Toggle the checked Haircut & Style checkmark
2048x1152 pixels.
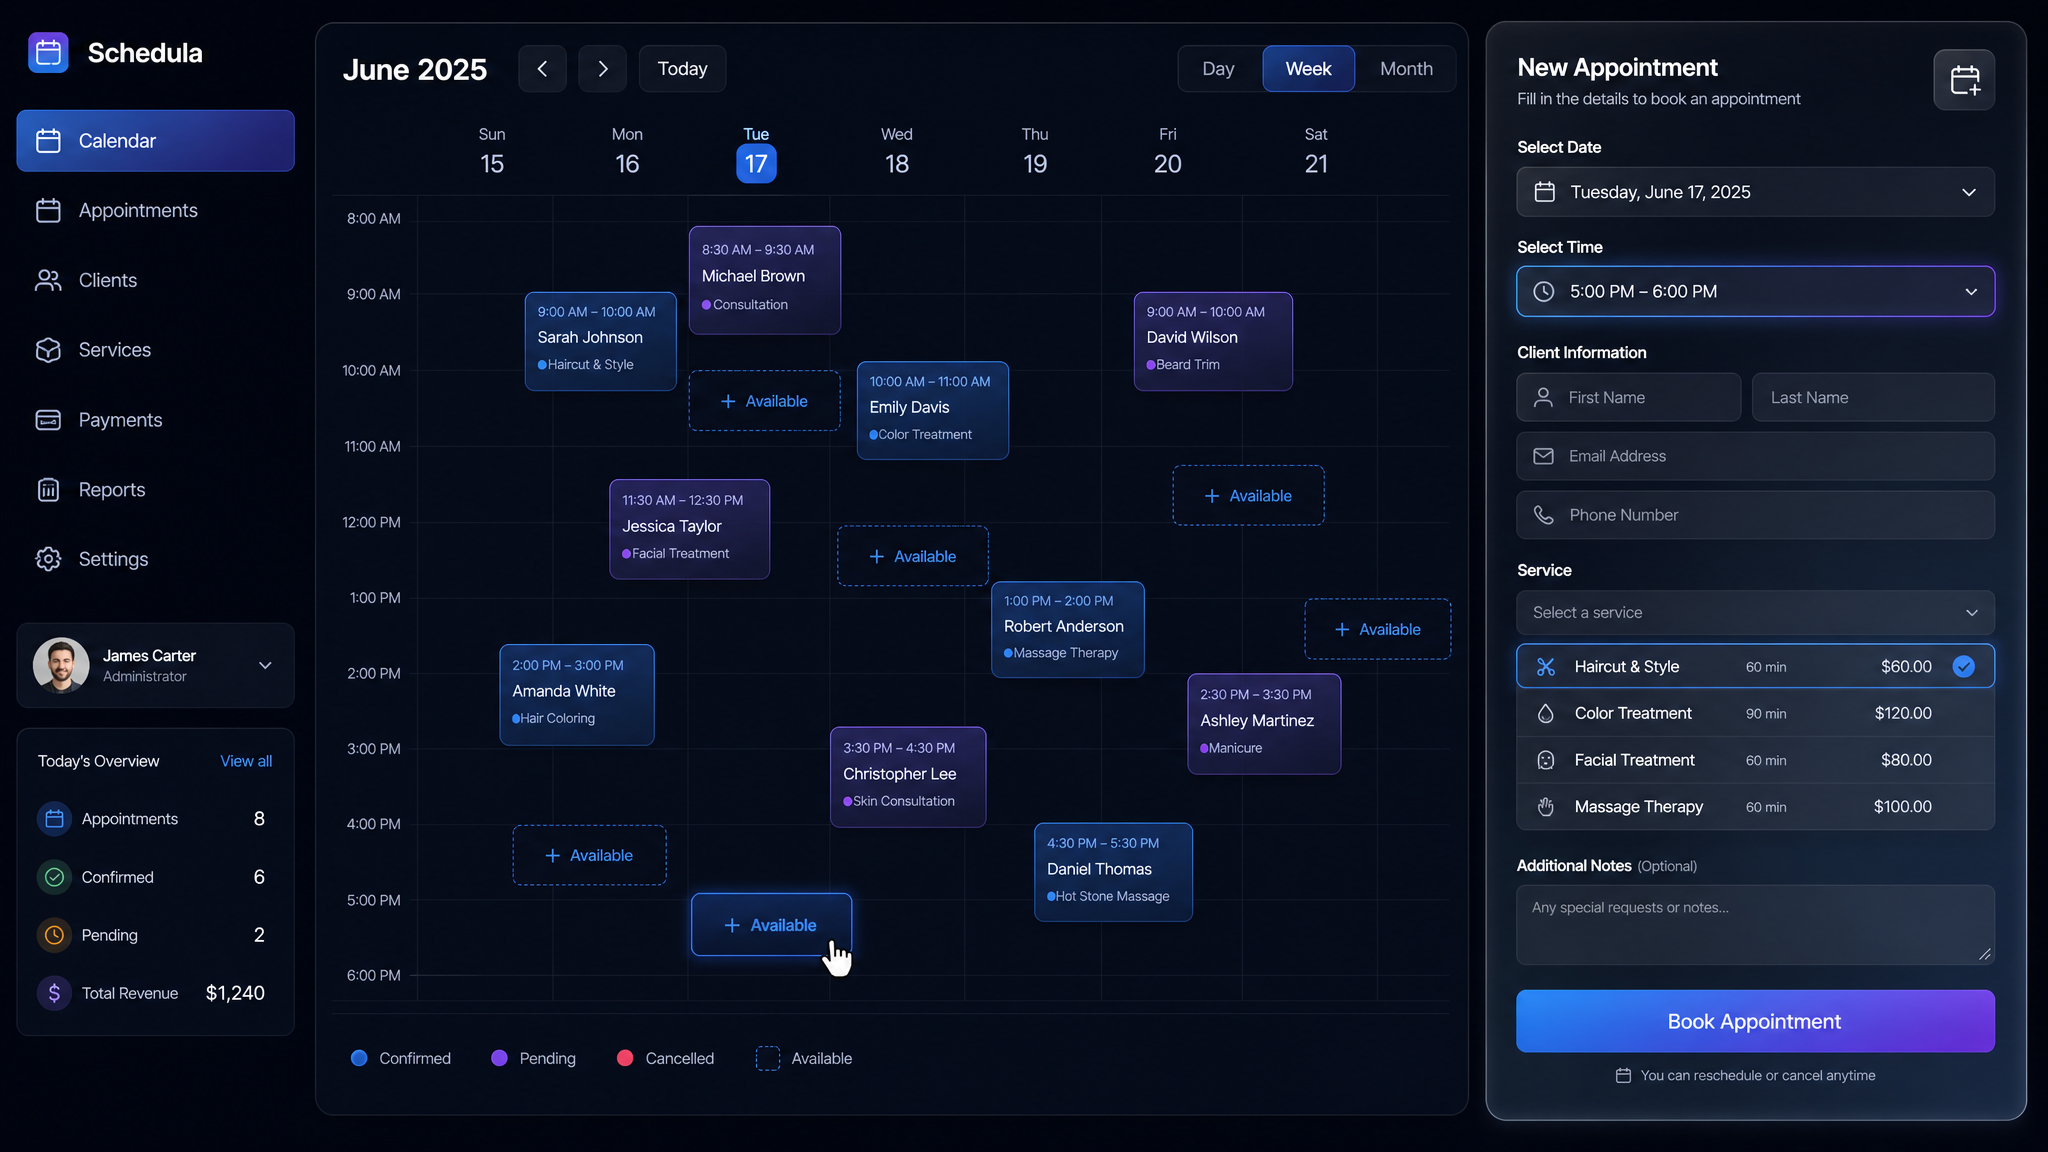click(1963, 667)
